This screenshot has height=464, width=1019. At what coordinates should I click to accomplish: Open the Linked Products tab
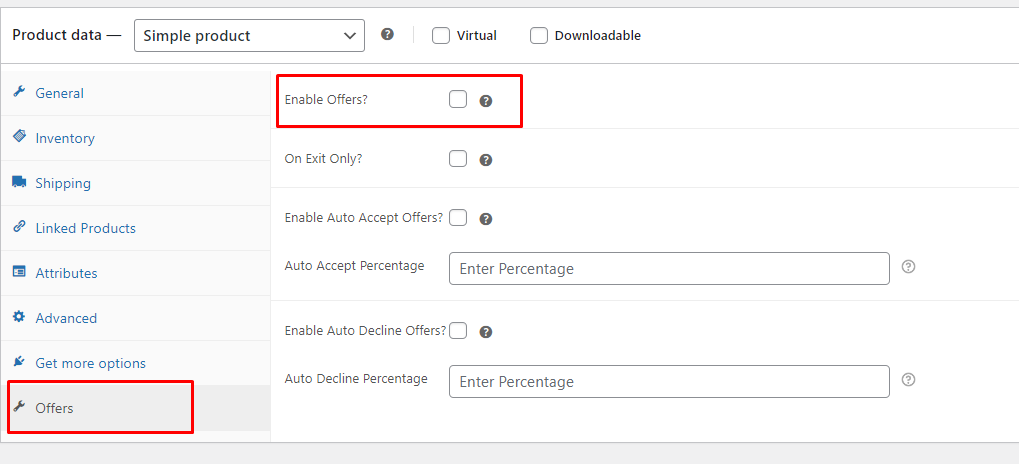pos(135,228)
